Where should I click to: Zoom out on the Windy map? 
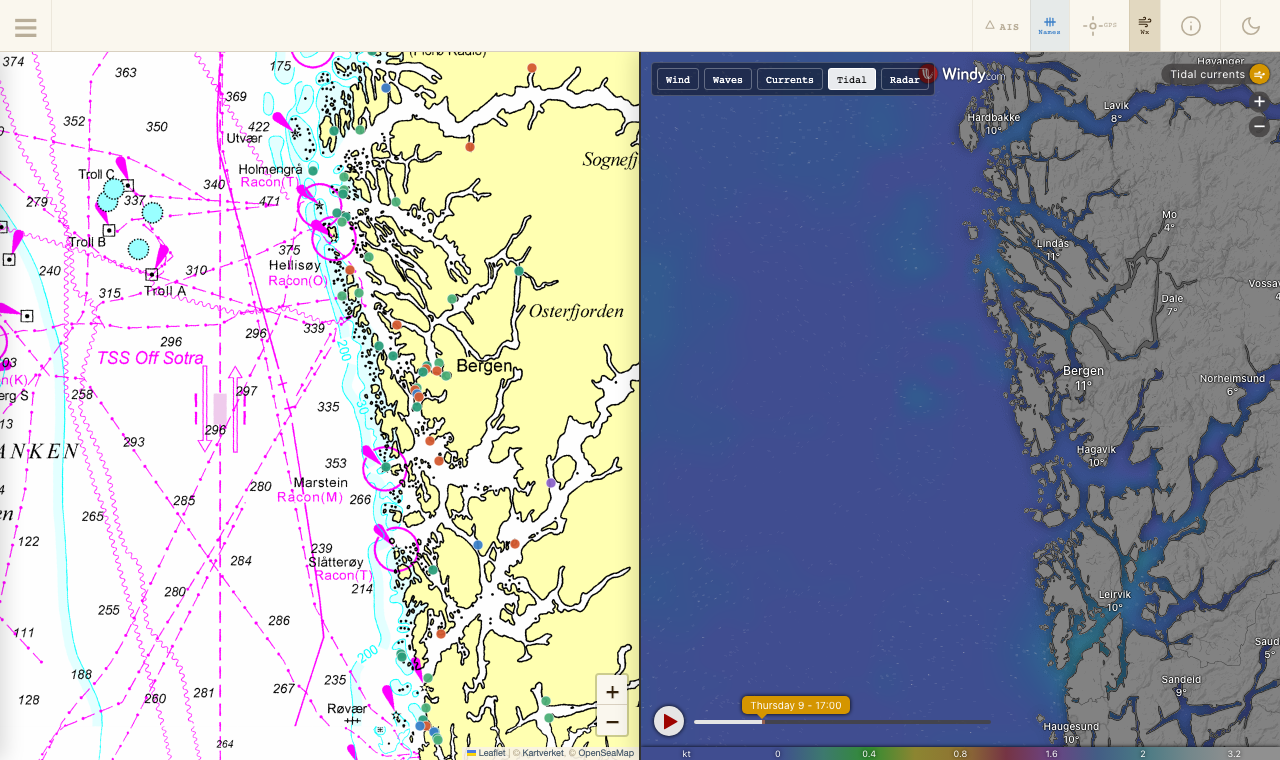(1260, 126)
